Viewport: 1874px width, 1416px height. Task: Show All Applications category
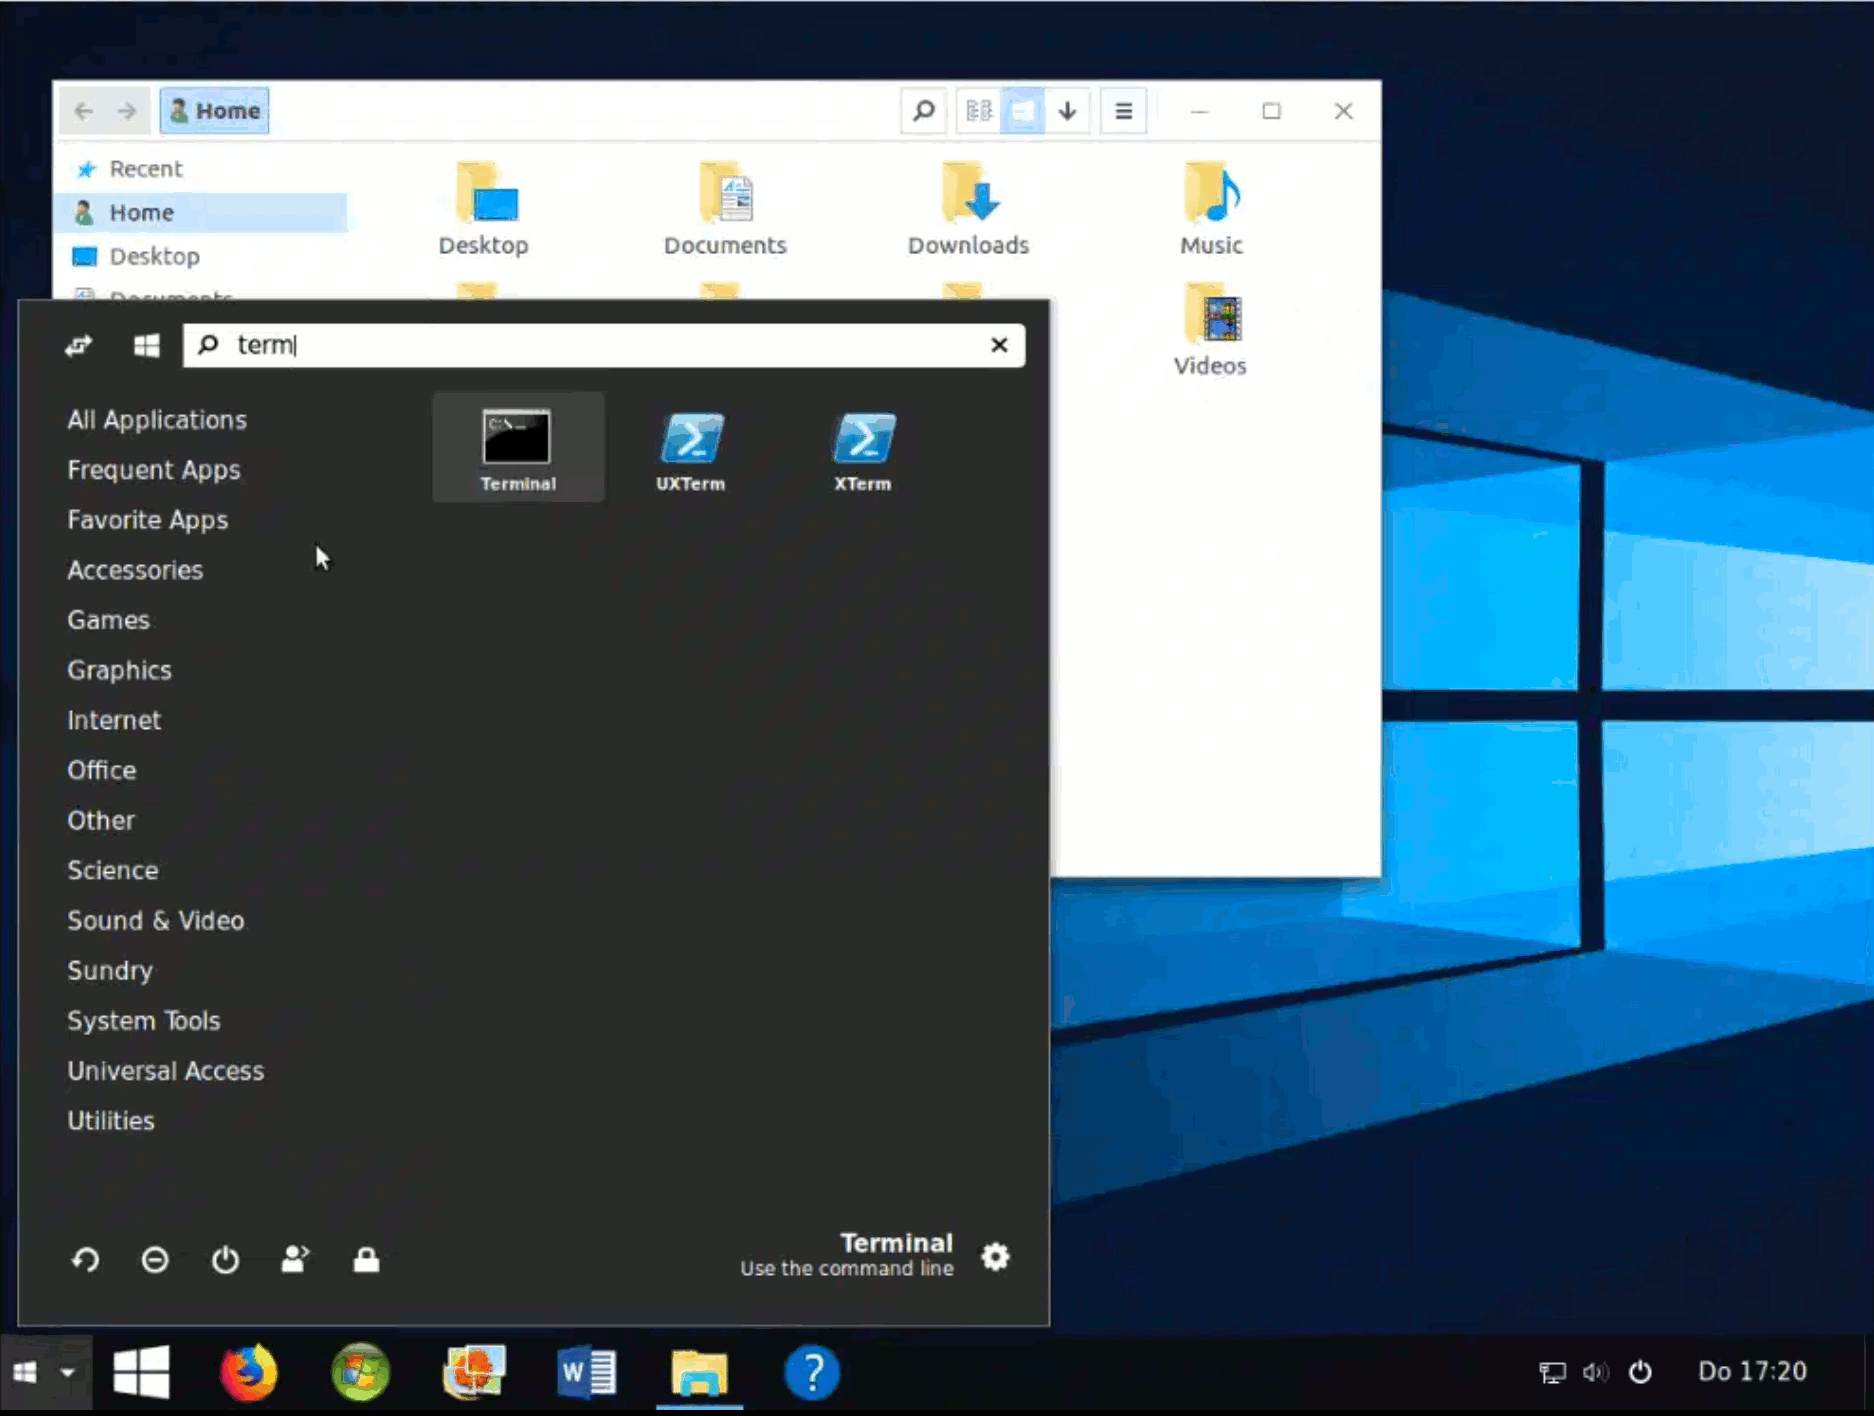pyautogui.click(x=157, y=420)
